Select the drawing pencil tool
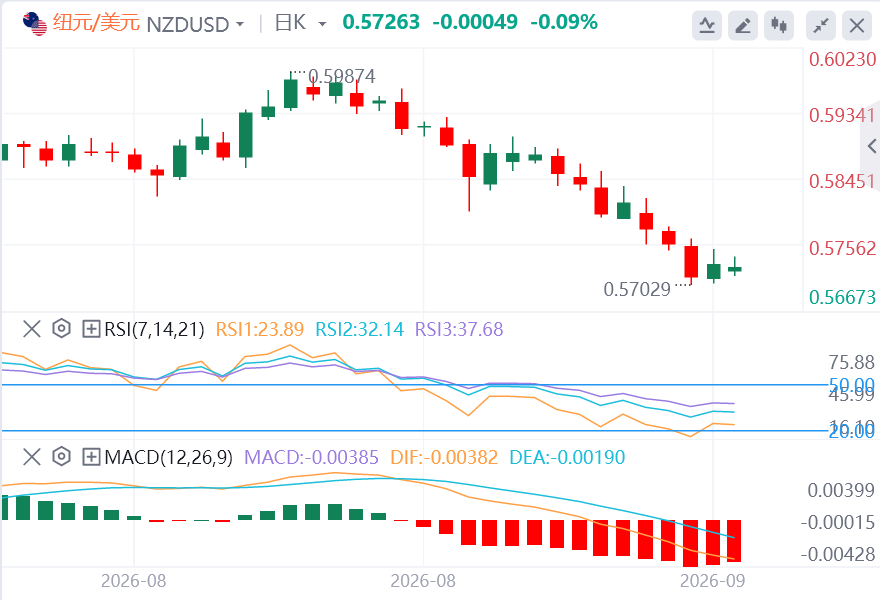Image resolution: width=880 pixels, height=600 pixels. (x=742, y=25)
